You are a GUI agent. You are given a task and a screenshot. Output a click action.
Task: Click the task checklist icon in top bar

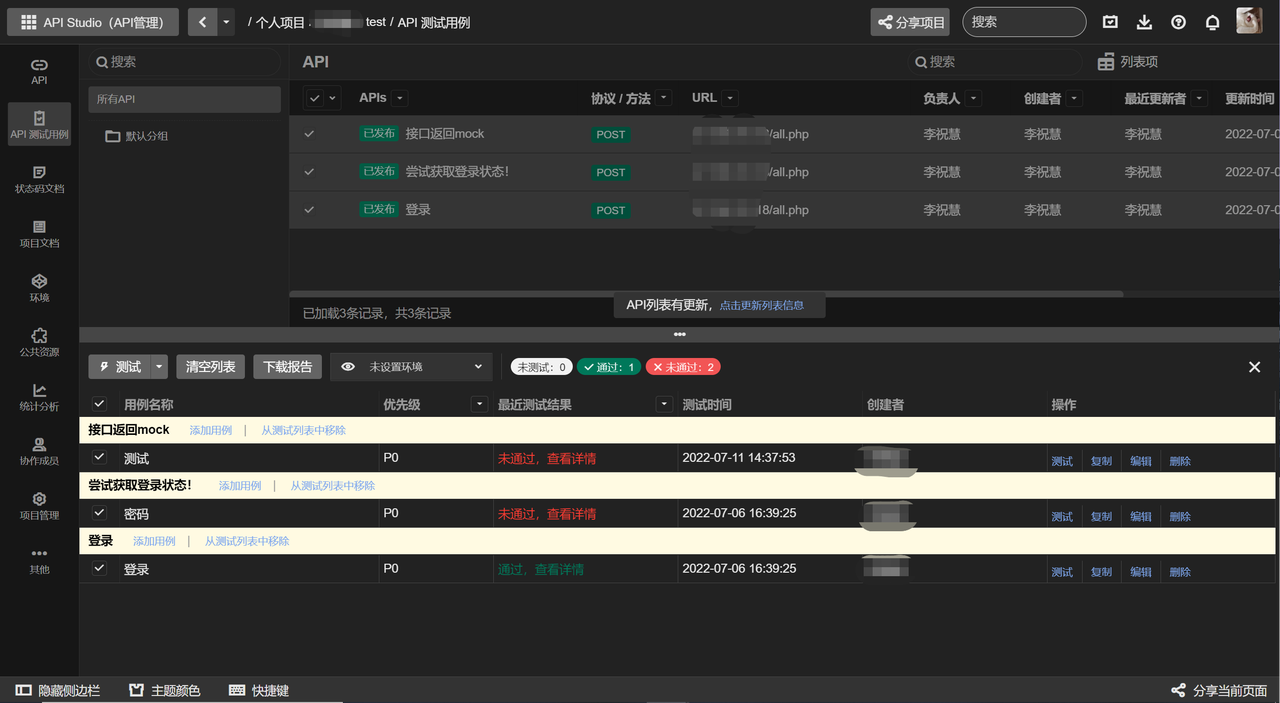(1110, 22)
